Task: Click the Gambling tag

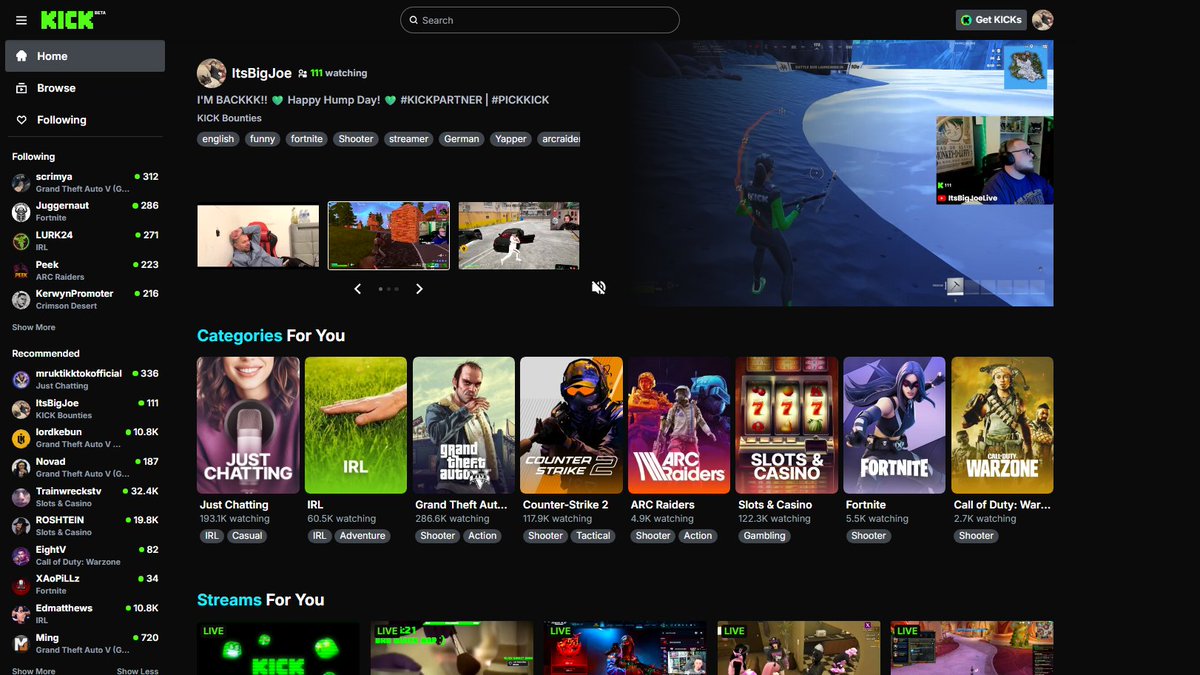Action: (765, 536)
